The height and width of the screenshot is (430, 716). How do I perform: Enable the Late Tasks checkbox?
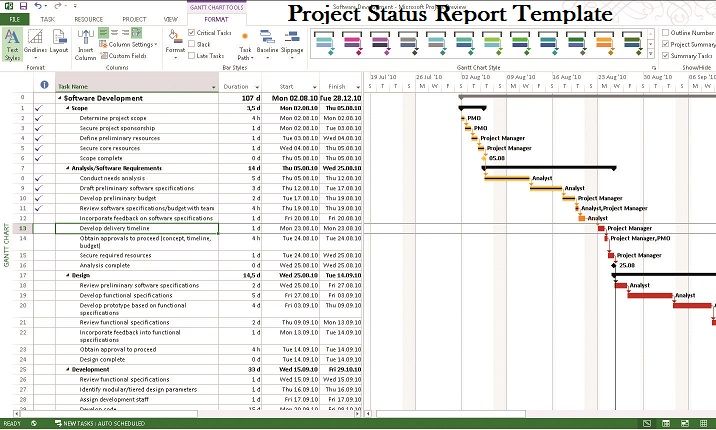pos(192,55)
